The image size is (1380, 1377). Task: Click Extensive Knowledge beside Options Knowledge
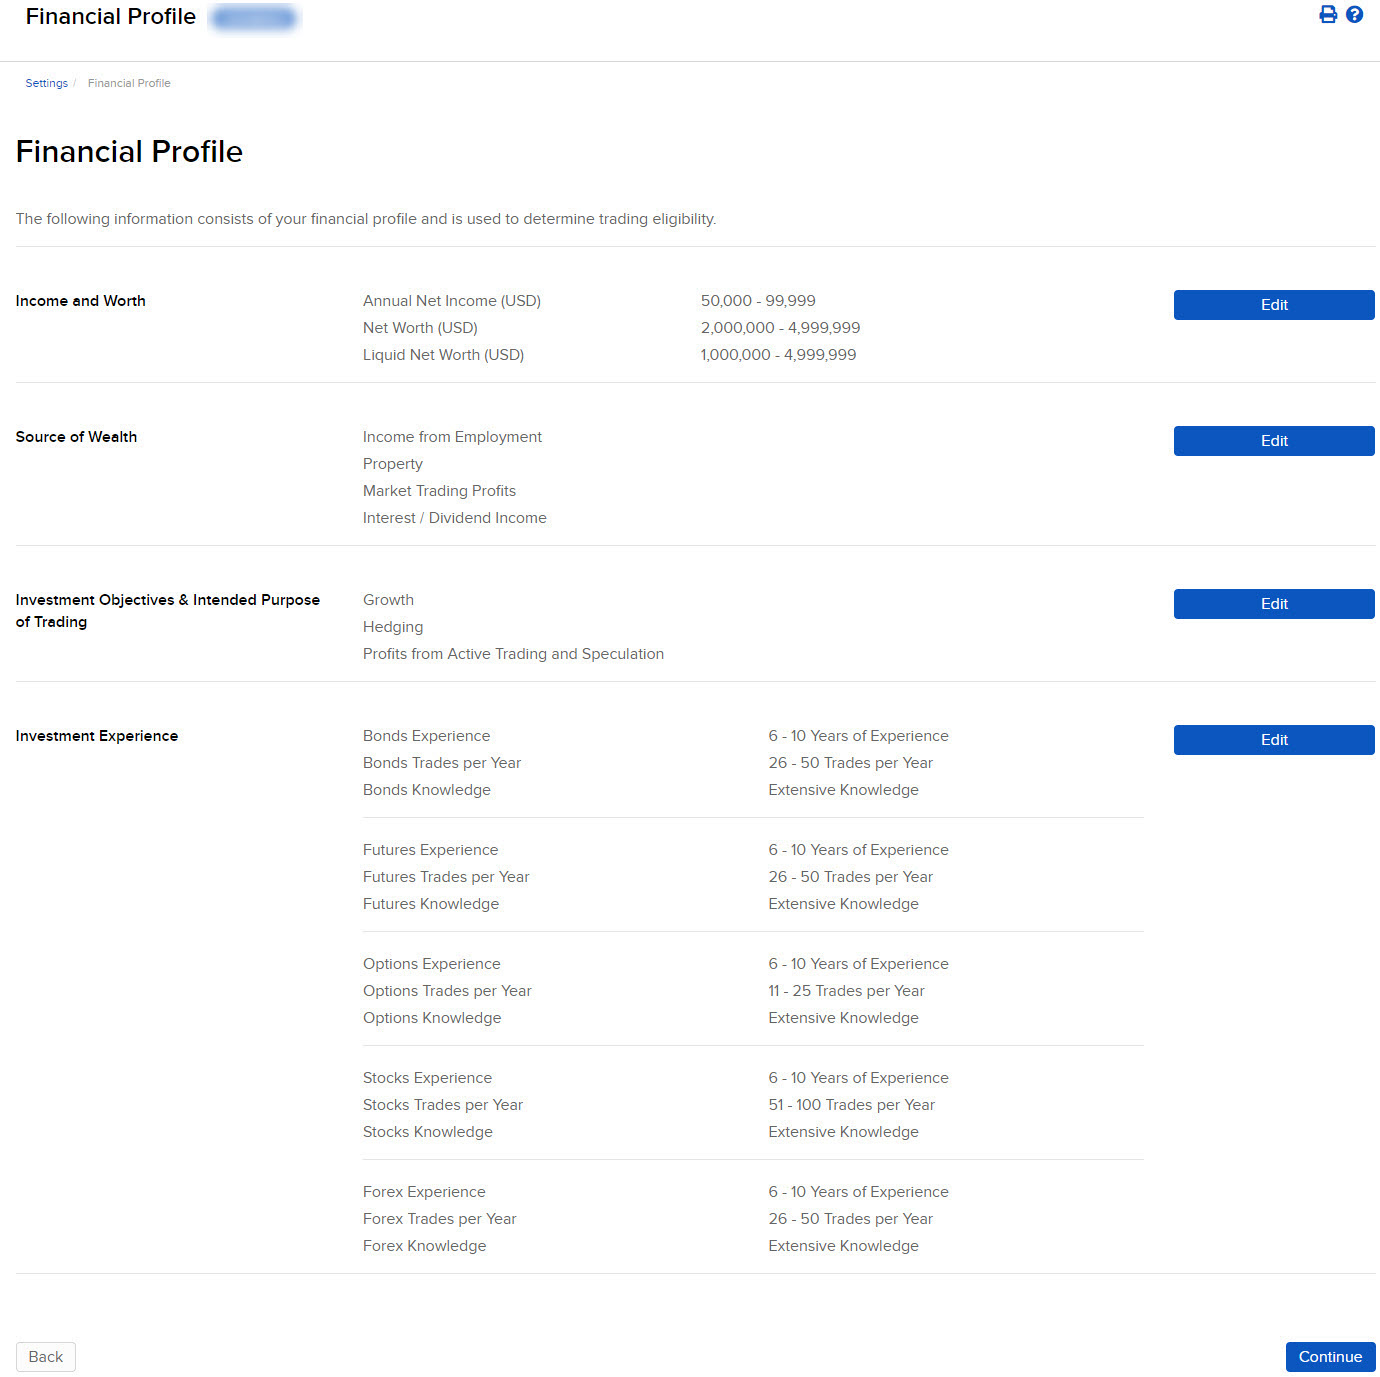coord(843,1017)
